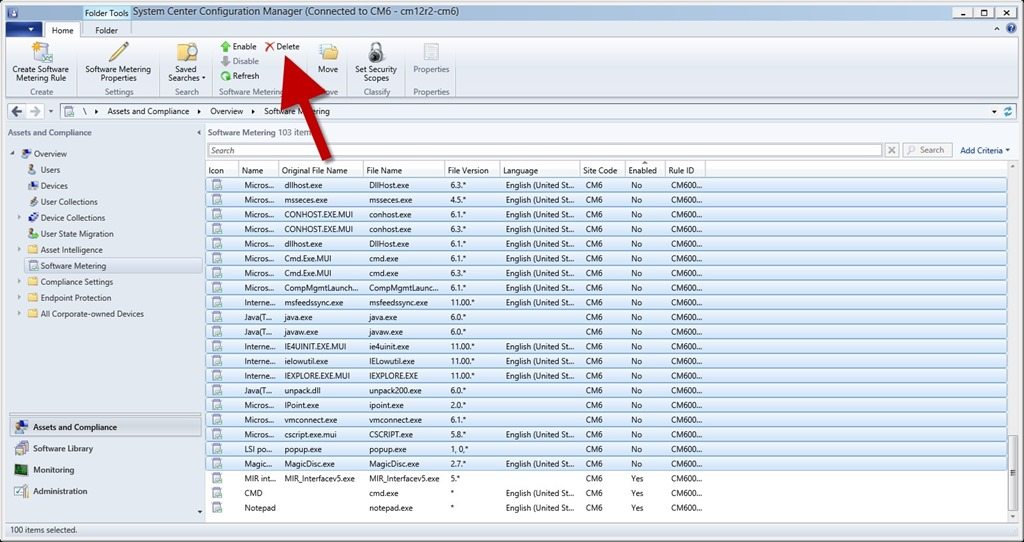This screenshot has height=542, width=1024.
Task: Expand the Compliance Settings folder
Action: click(20, 281)
